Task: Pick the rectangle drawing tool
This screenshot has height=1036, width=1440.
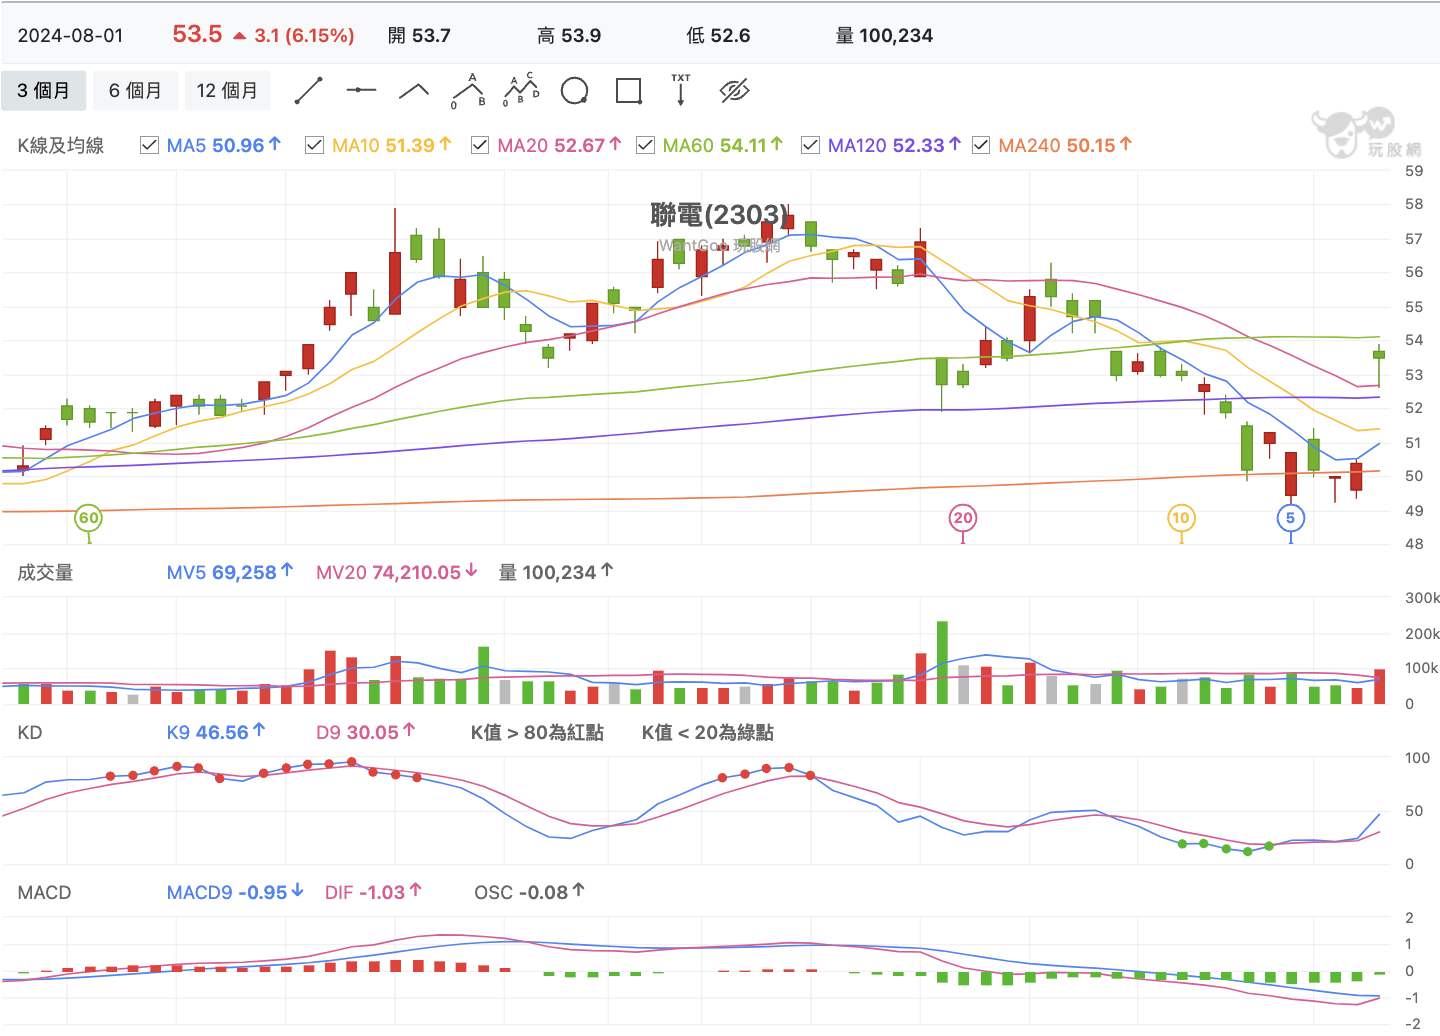Action: 629,91
